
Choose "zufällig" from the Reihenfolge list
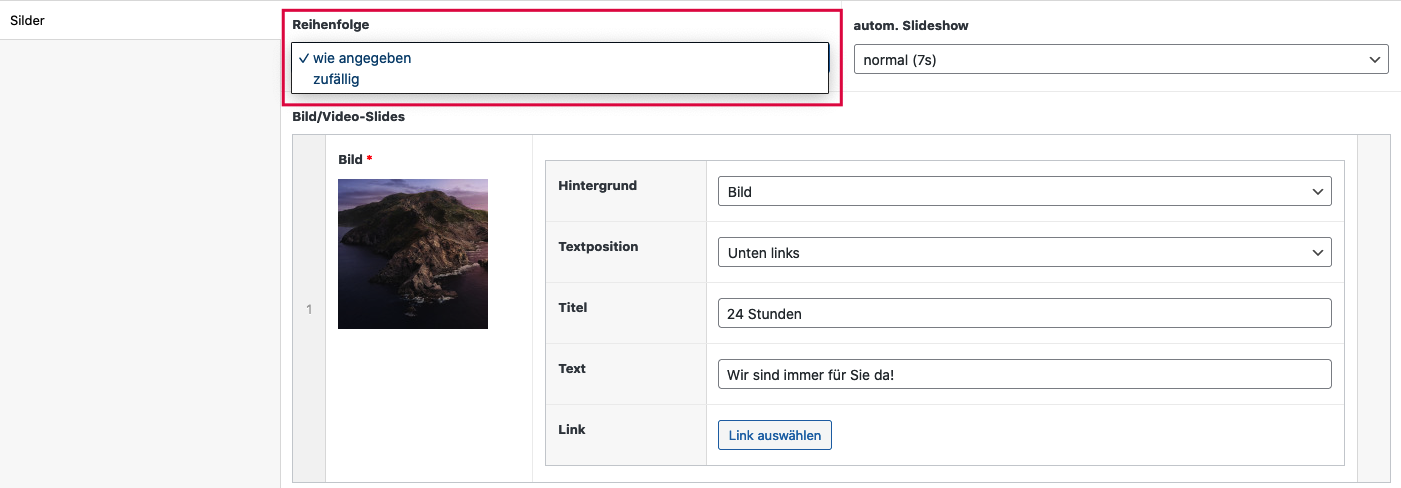[x=336, y=79]
